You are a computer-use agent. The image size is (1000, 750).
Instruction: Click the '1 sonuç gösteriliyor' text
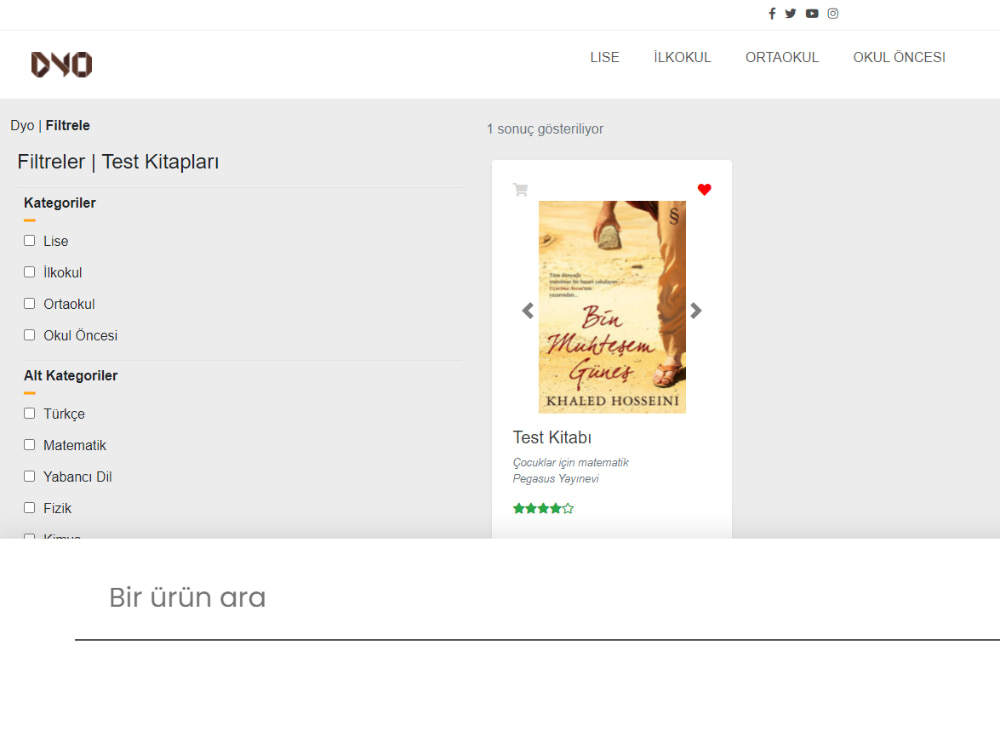[545, 129]
